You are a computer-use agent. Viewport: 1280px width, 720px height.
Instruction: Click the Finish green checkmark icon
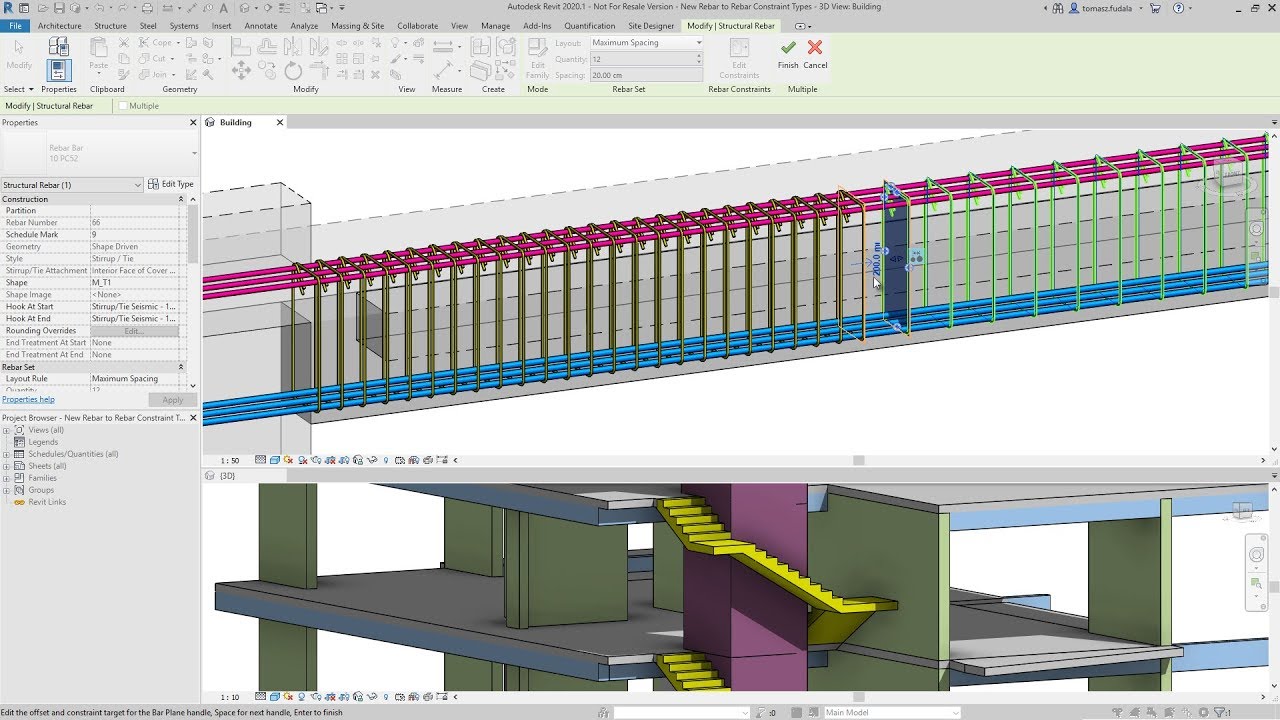(787, 48)
